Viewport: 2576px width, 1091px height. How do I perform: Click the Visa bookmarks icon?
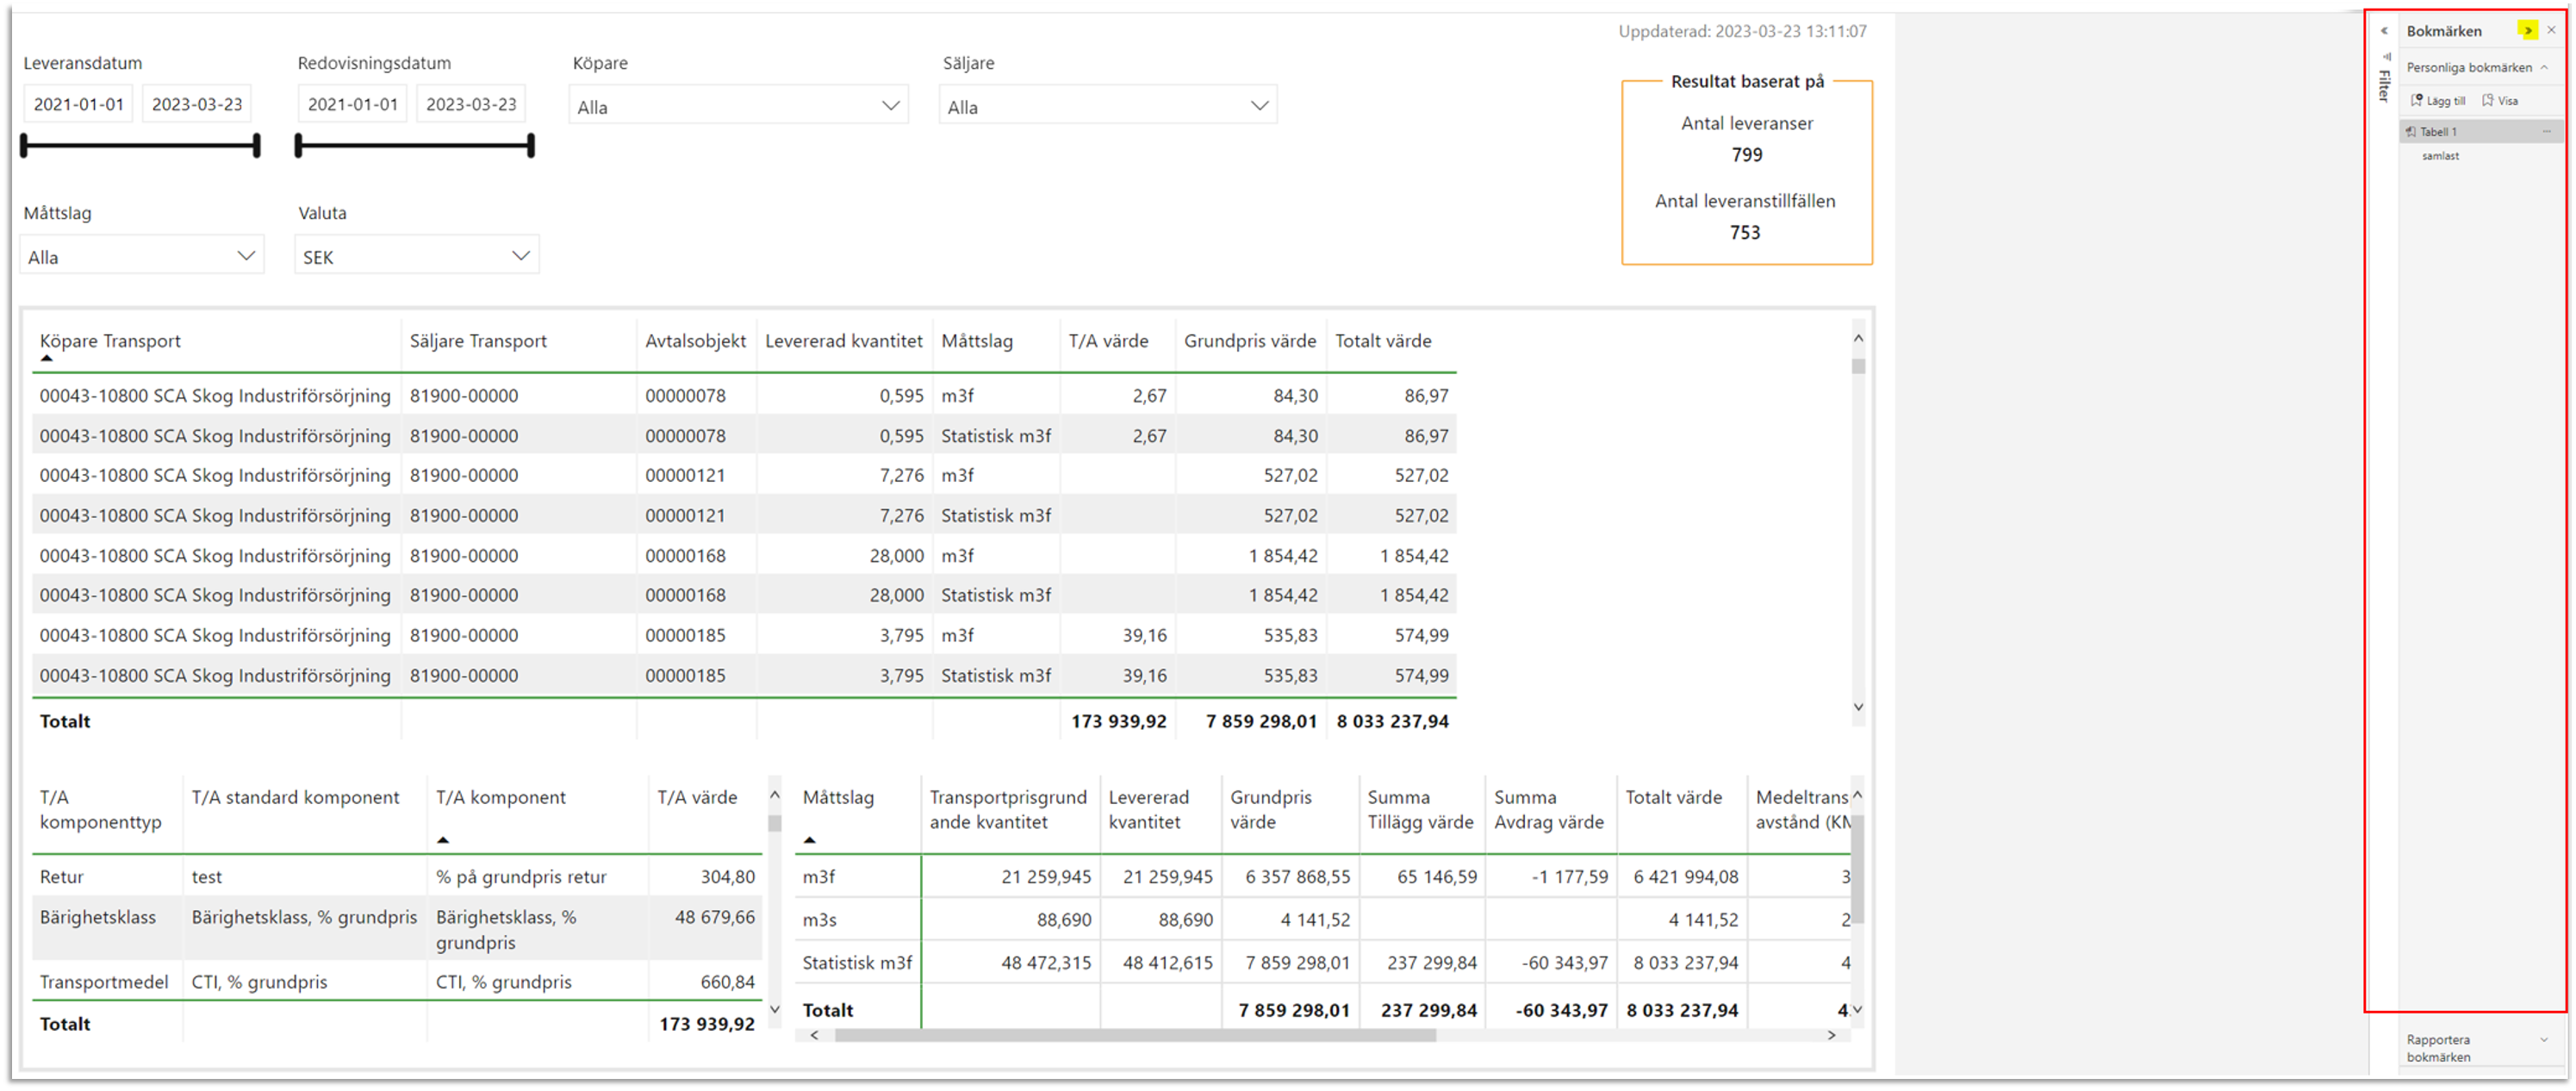[2488, 100]
